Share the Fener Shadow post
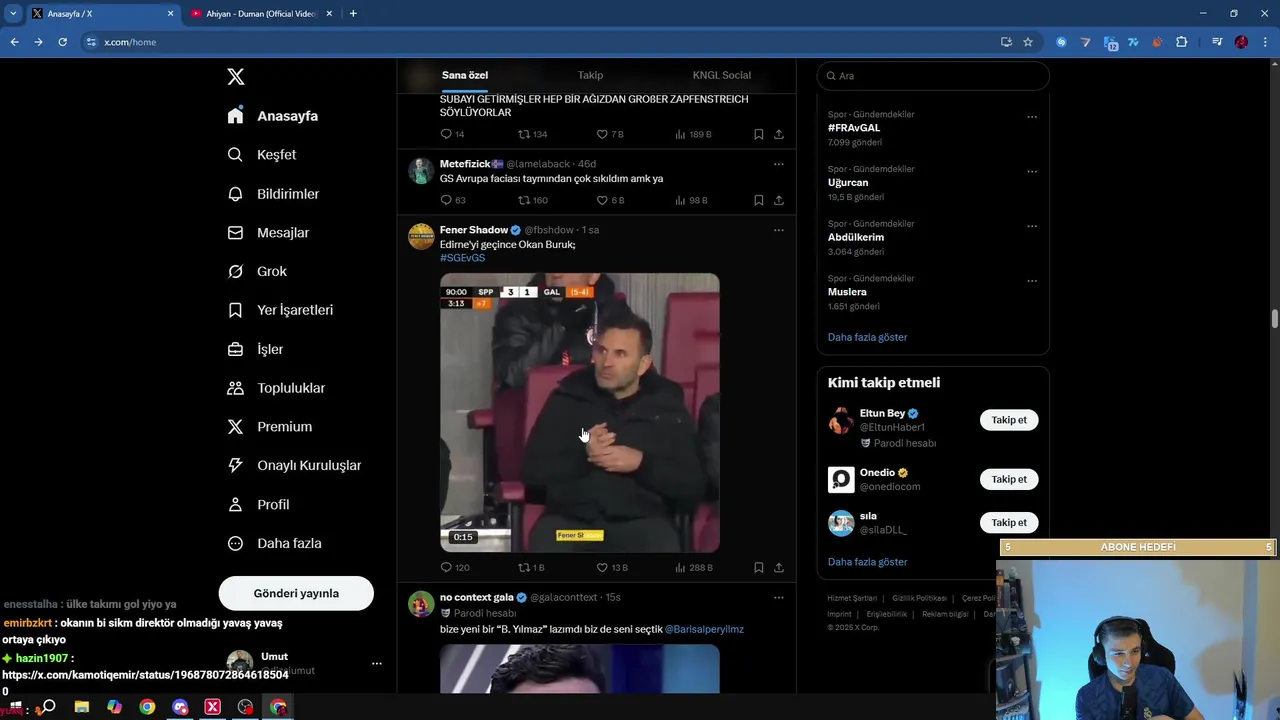The width and height of the screenshot is (1280, 720). (778, 567)
